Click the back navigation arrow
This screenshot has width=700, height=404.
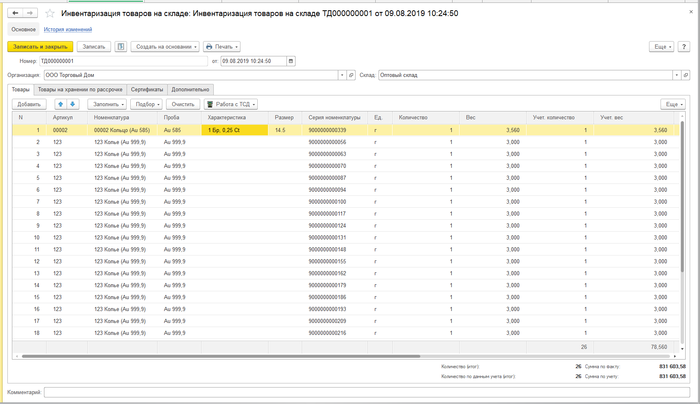point(15,14)
